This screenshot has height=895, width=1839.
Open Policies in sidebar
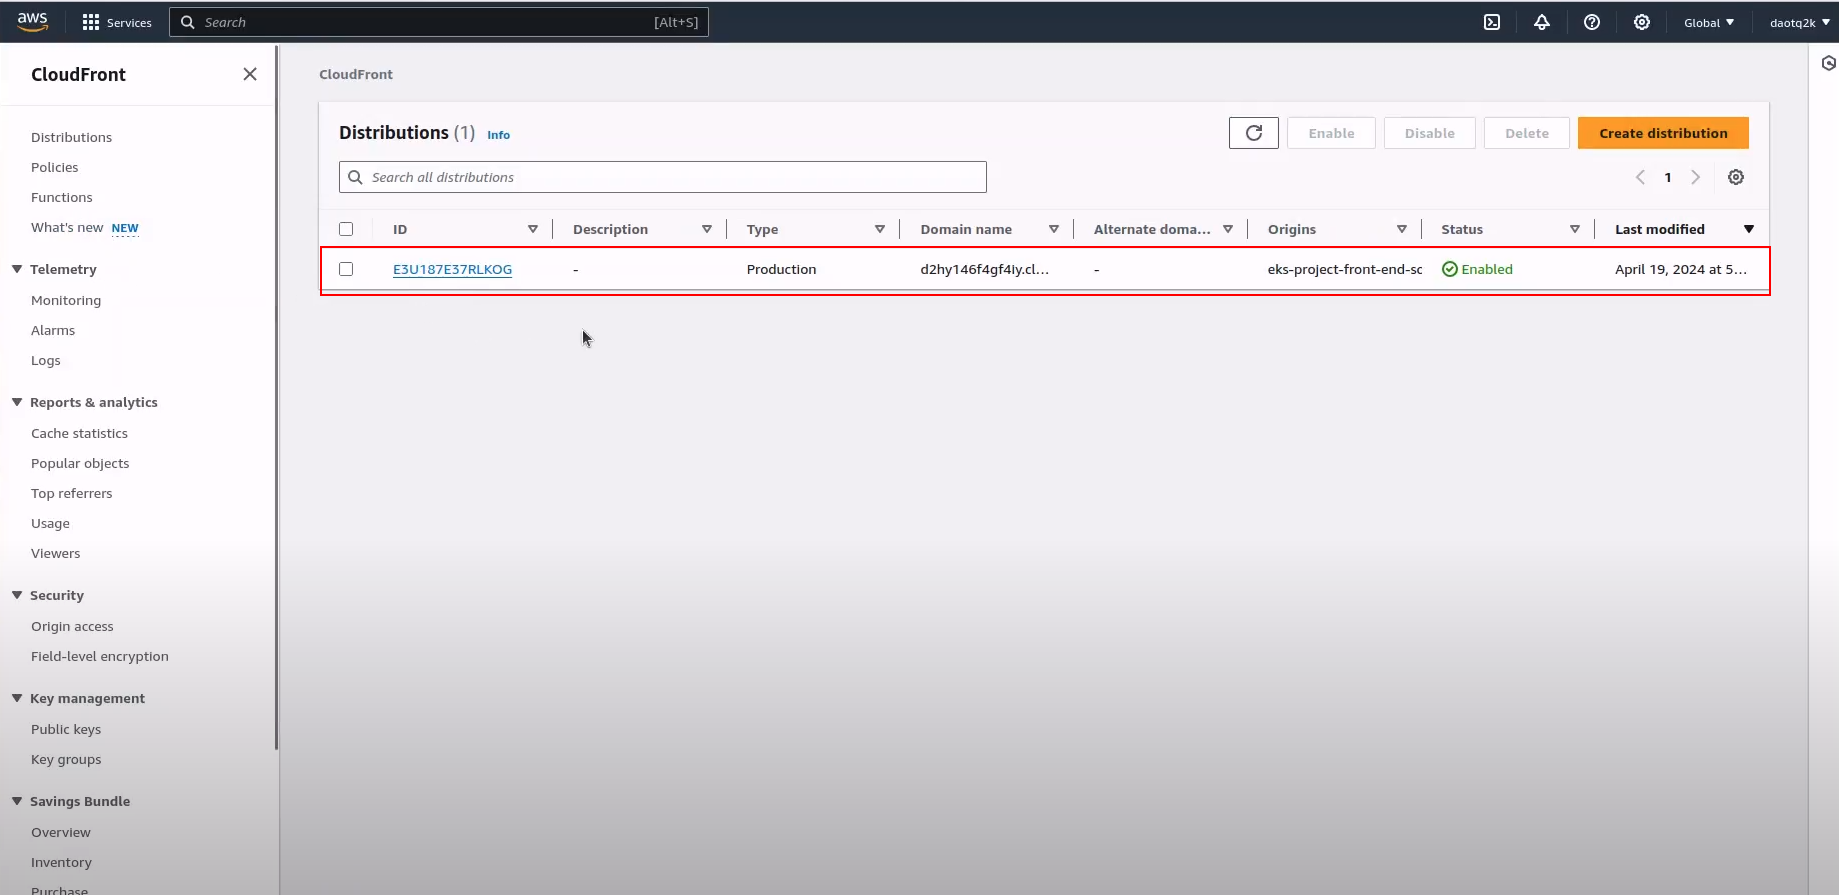point(54,167)
